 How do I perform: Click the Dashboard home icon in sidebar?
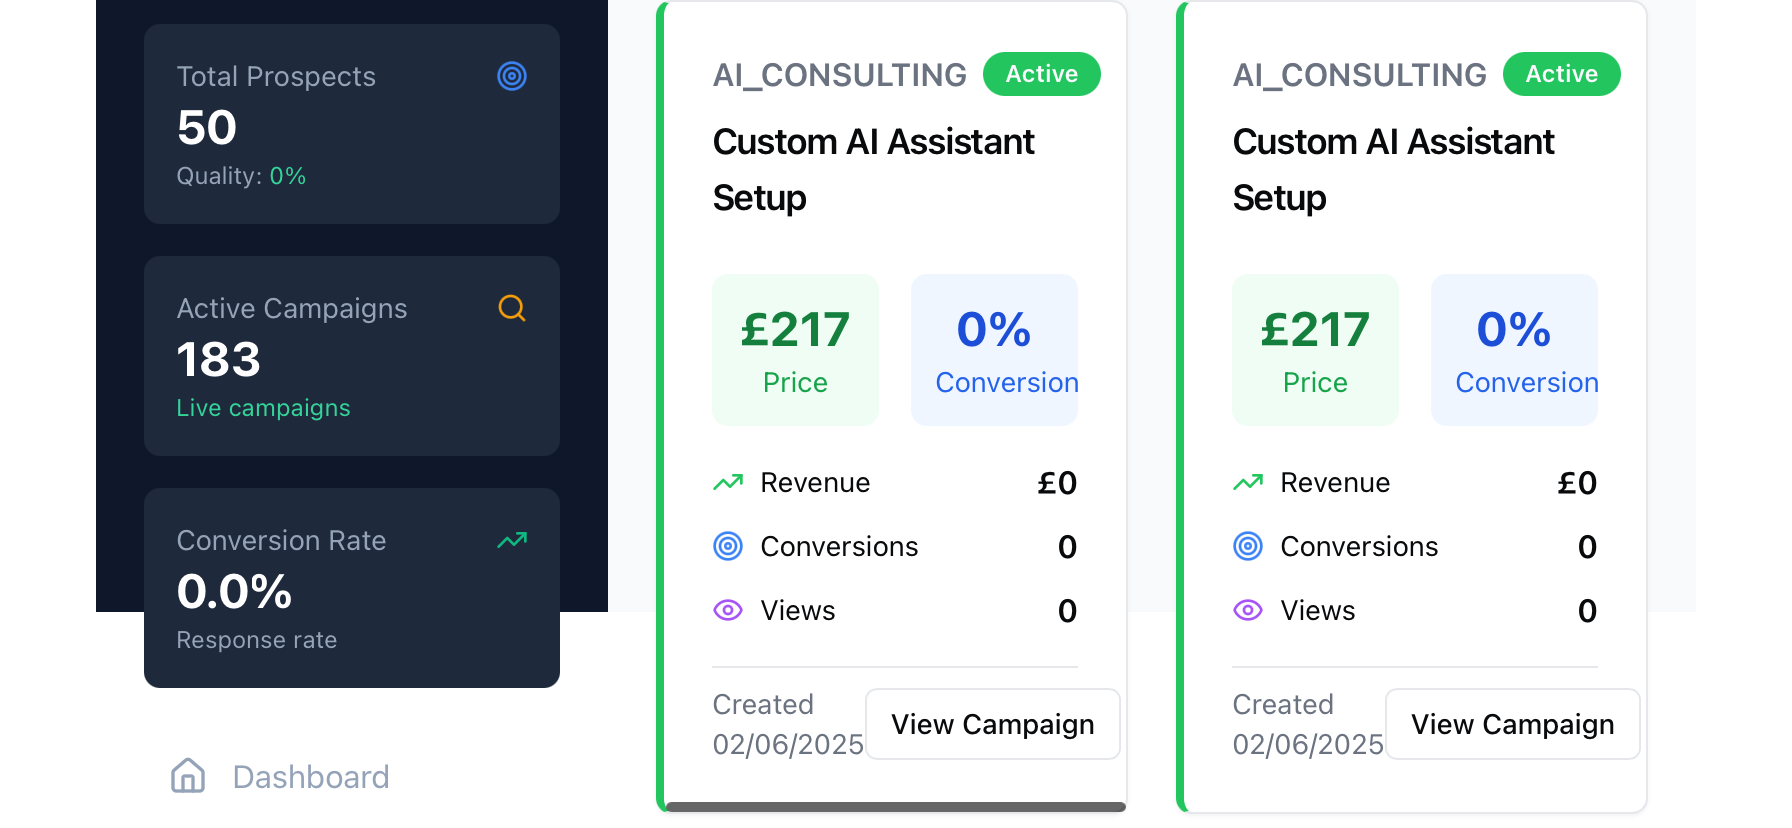click(x=188, y=776)
